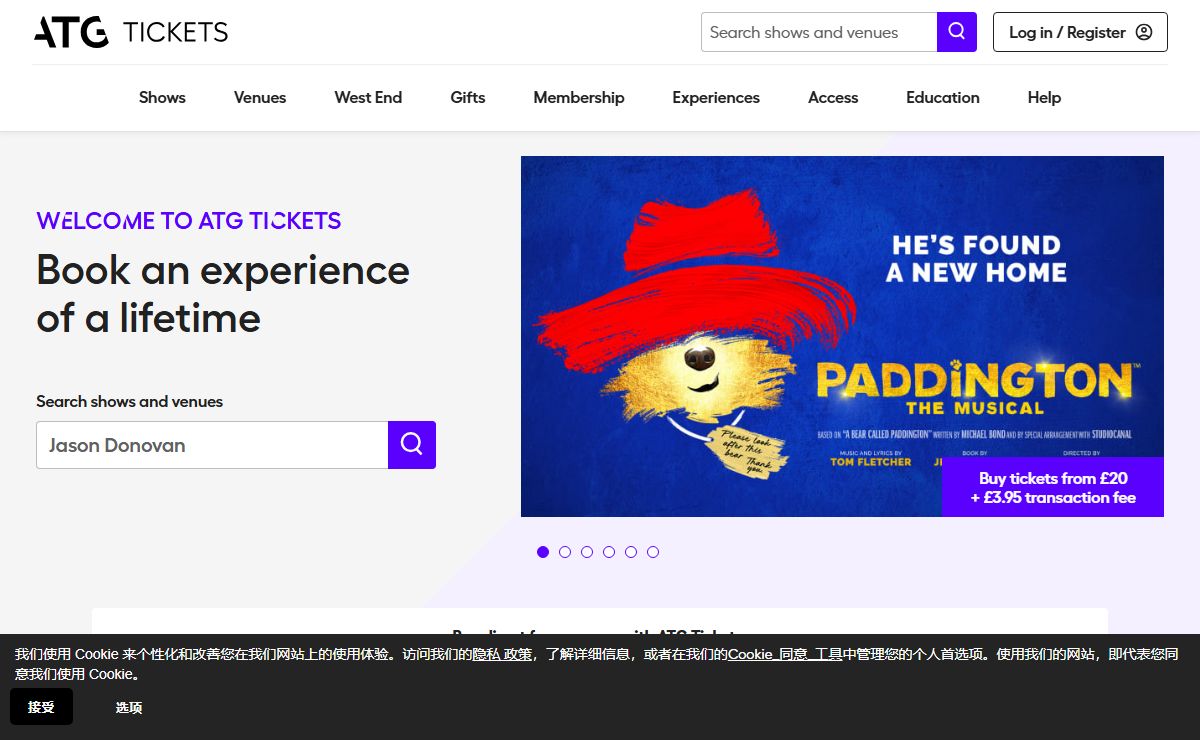Open the Experiences menu item
1200x740 pixels.
coord(716,97)
